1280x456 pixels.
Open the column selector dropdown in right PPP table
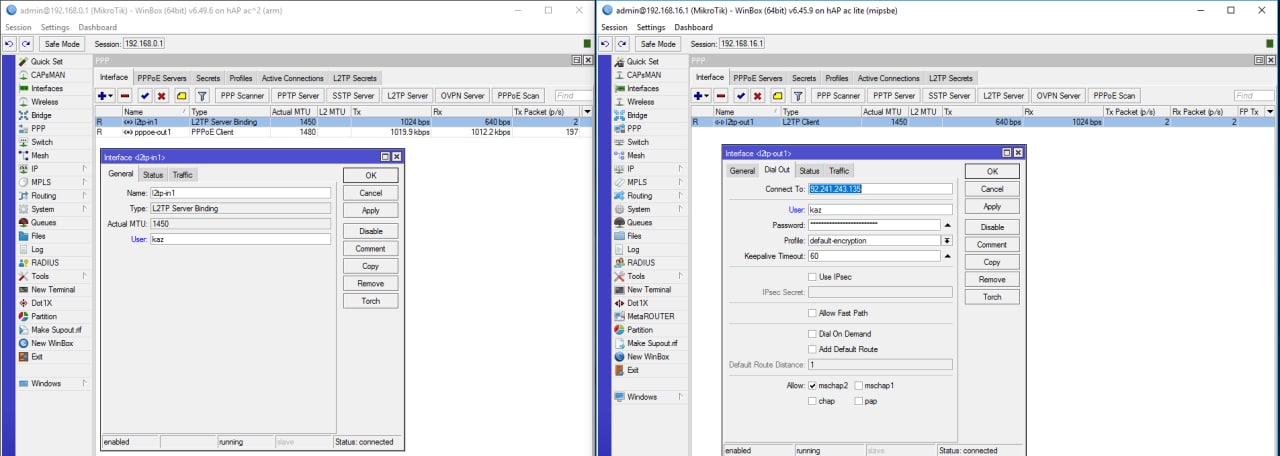pos(1270,112)
